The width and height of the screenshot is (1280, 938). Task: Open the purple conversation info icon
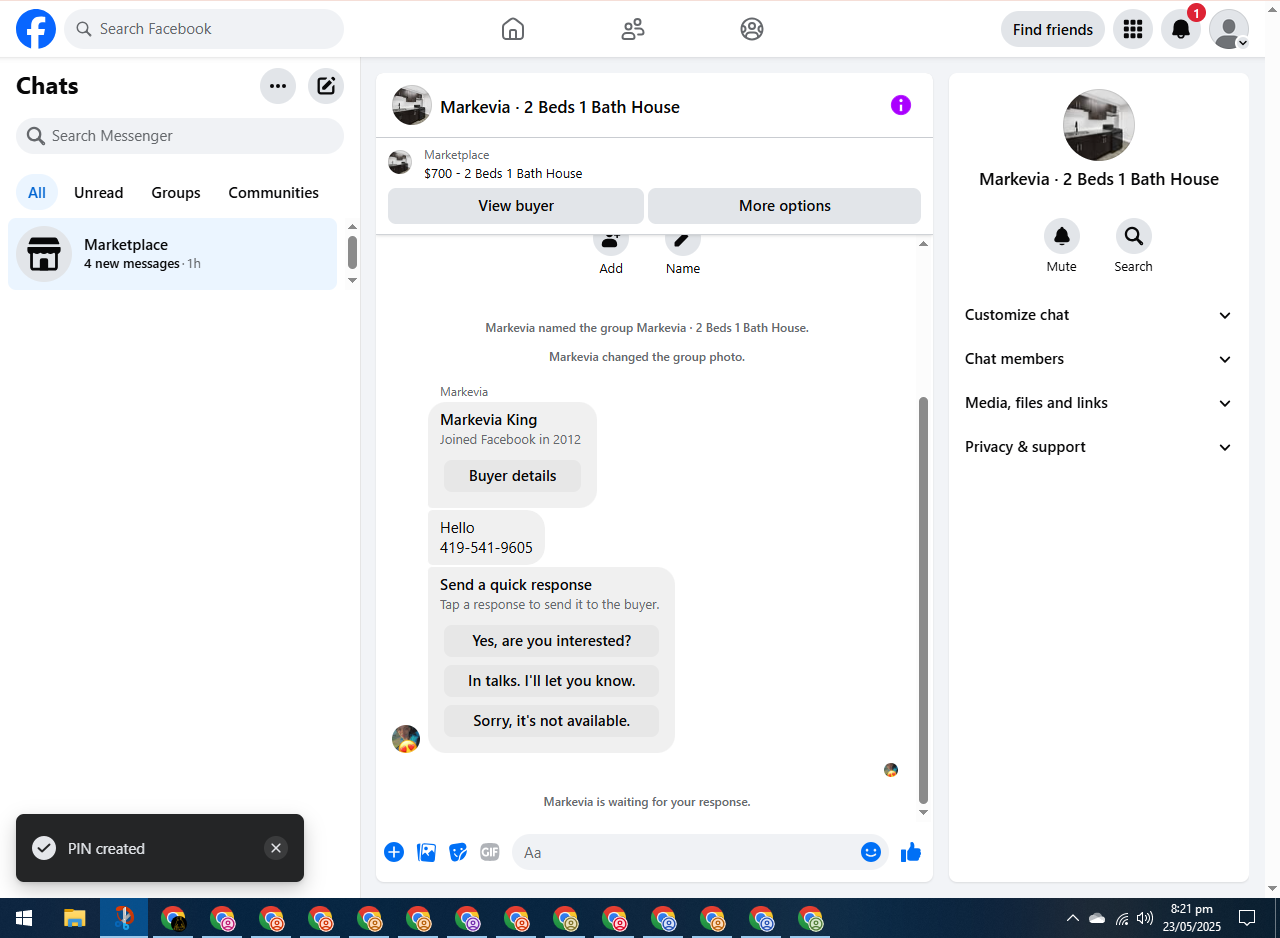(x=901, y=105)
